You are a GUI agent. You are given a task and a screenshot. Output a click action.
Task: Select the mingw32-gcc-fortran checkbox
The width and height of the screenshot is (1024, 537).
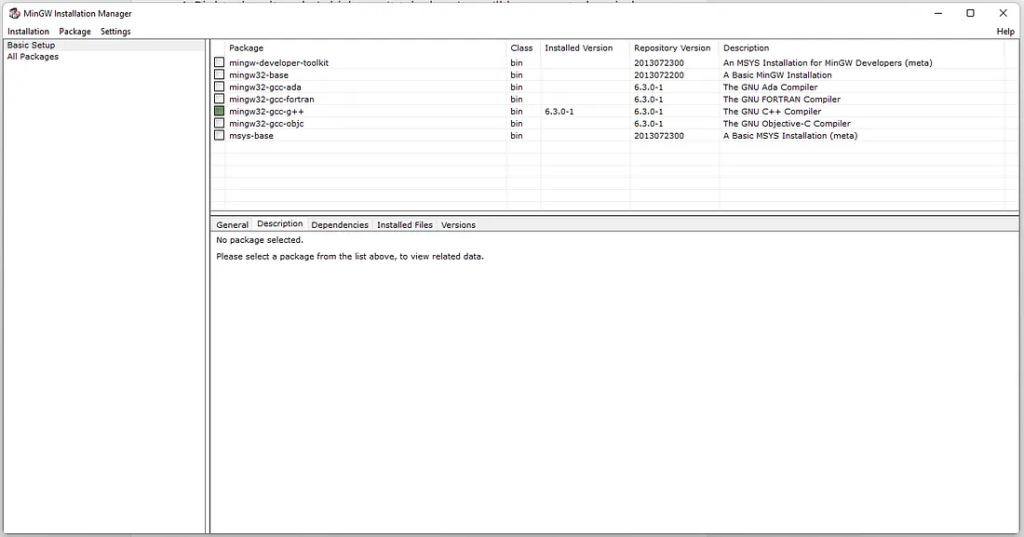219,99
